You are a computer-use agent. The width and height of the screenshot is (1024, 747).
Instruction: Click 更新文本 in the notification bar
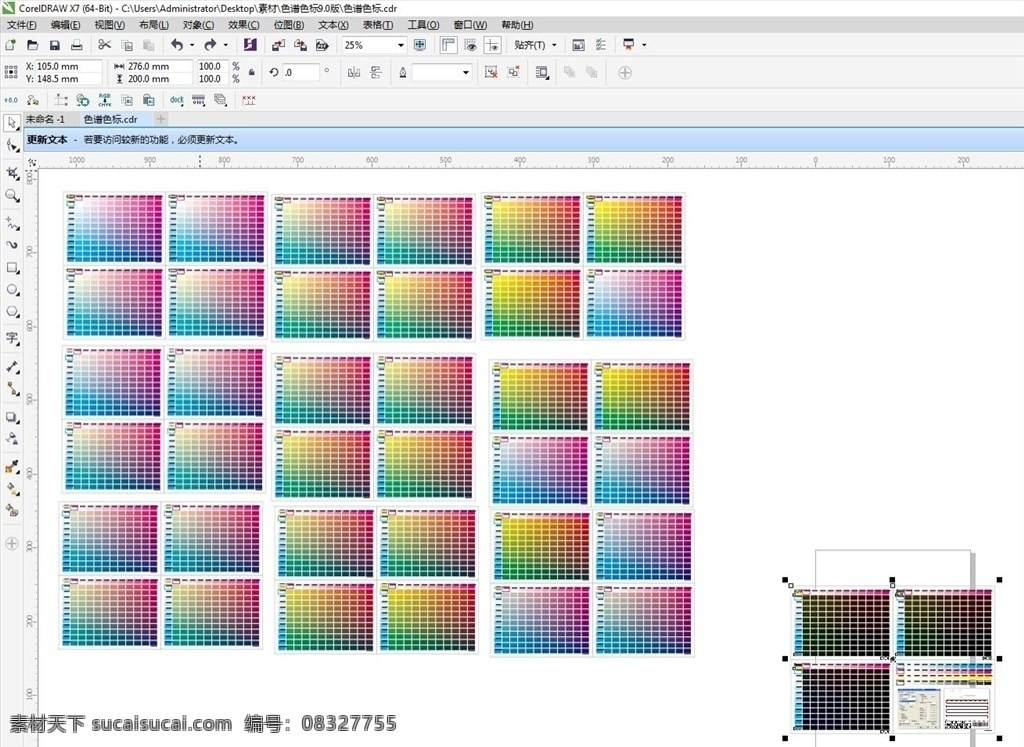(x=47, y=140)
